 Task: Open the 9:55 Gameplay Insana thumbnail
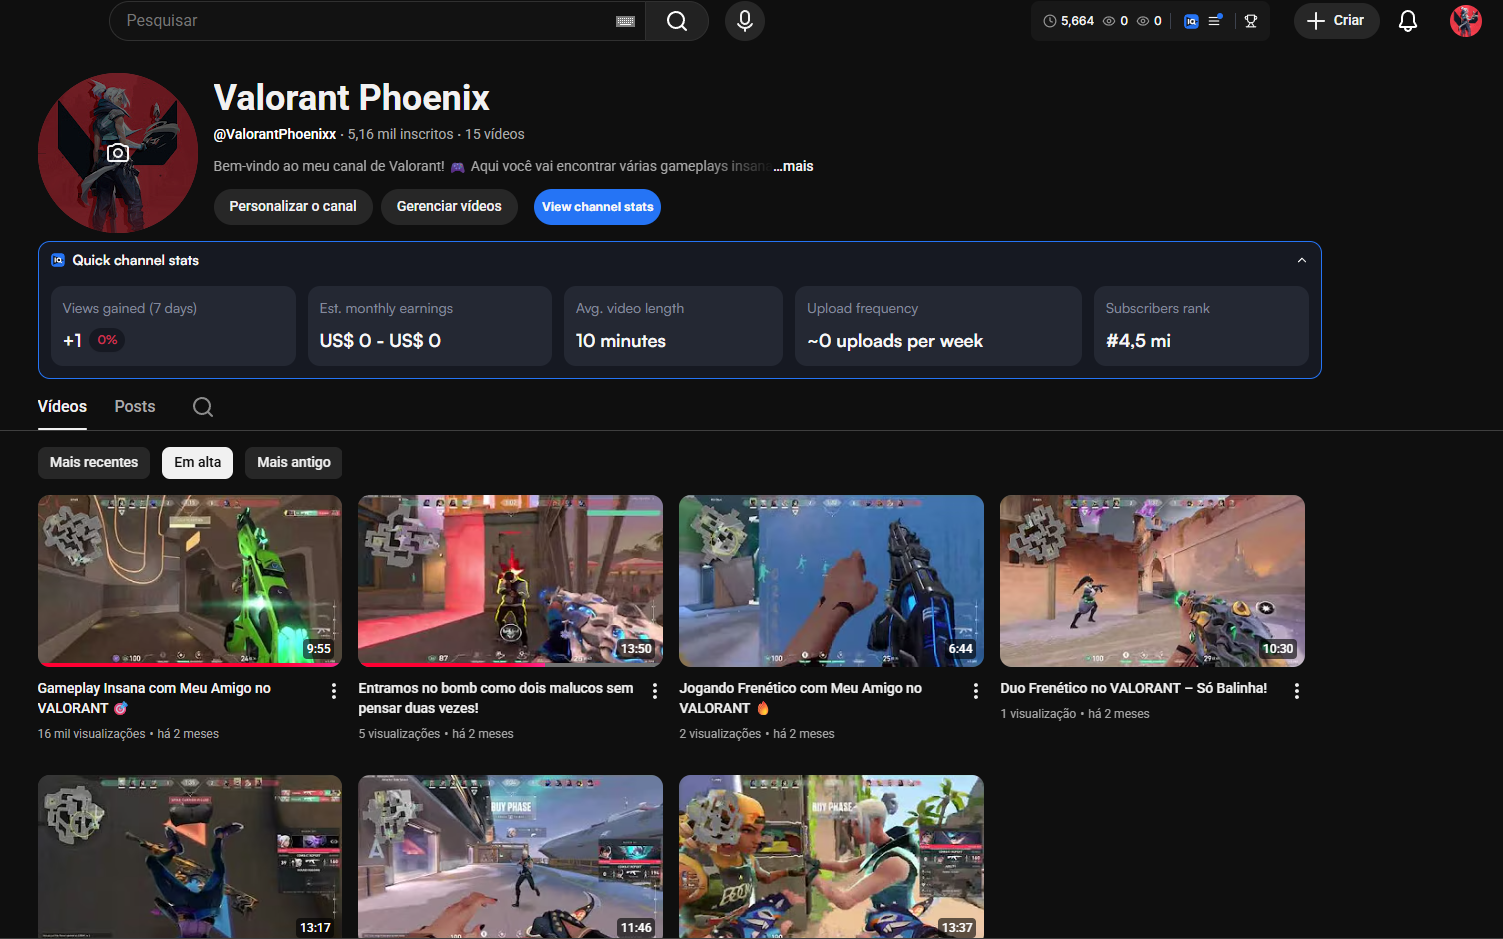click(190, 581)
